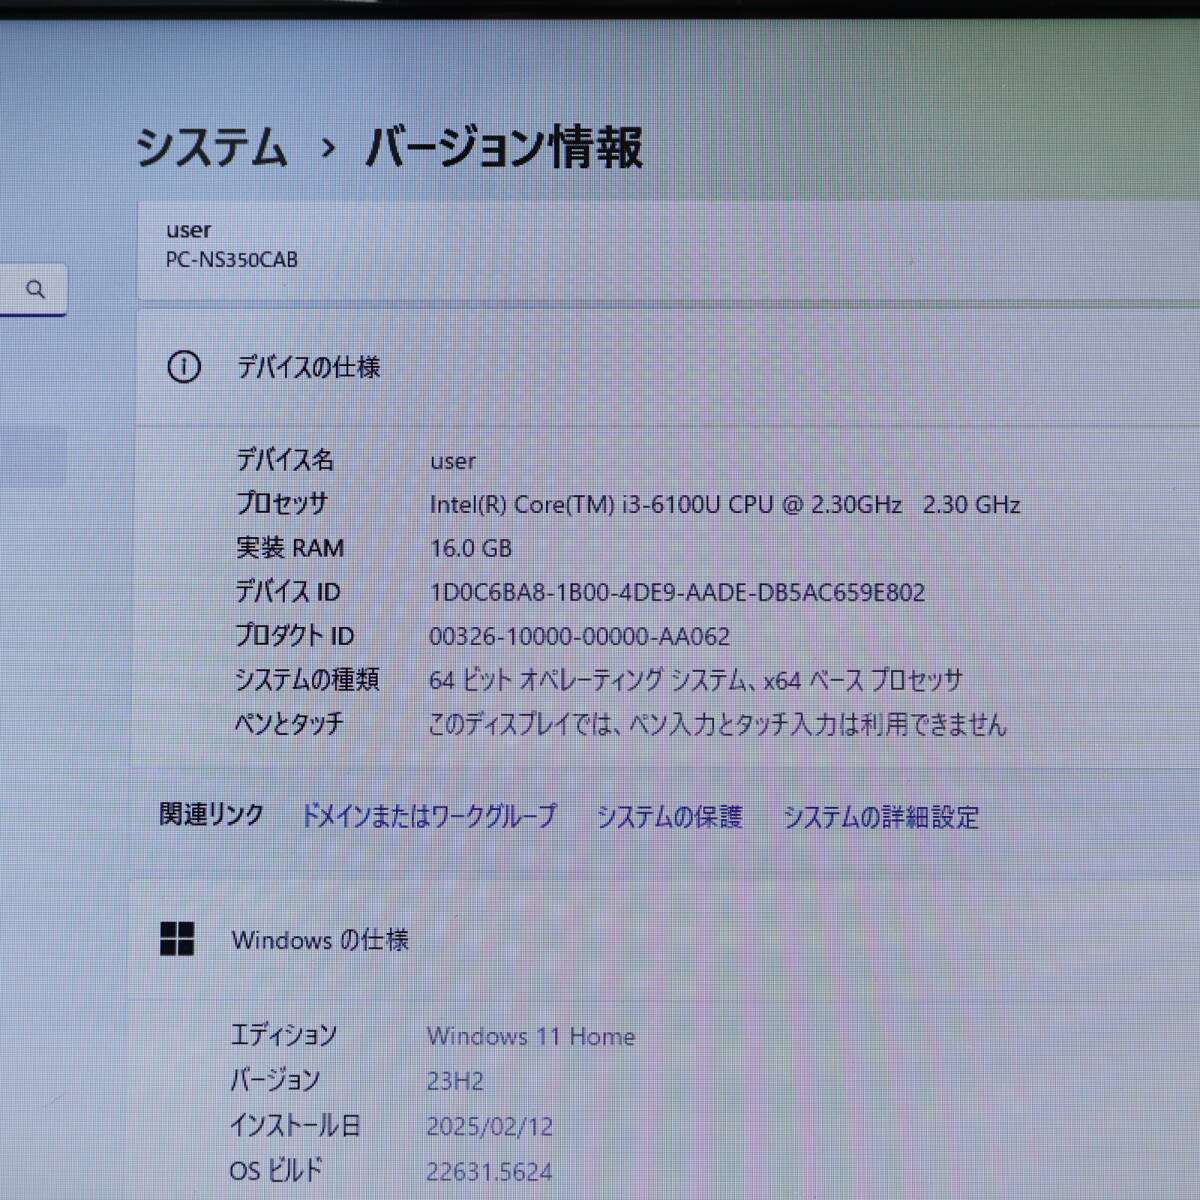The image size is (1200, 1200).
Task: Open ドメインまたはワークグループ link
Action: click(x=429, y=816)
